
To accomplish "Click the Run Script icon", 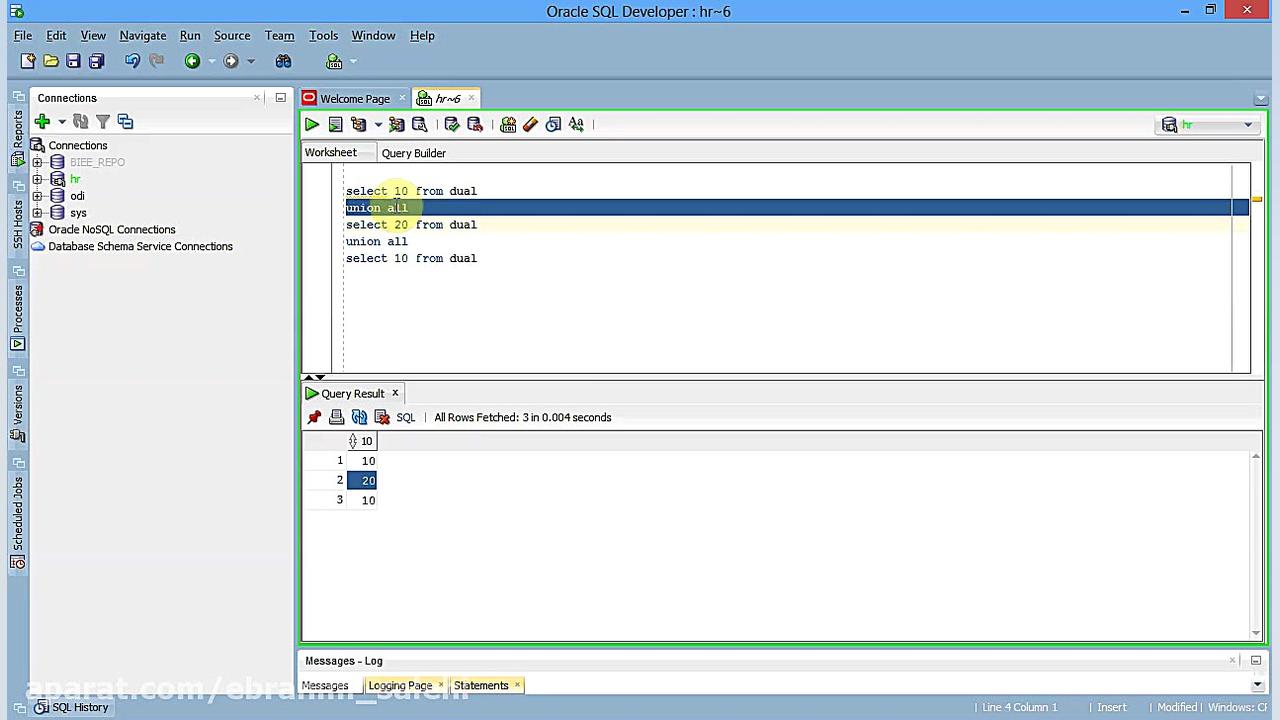I will pos(335,124).
